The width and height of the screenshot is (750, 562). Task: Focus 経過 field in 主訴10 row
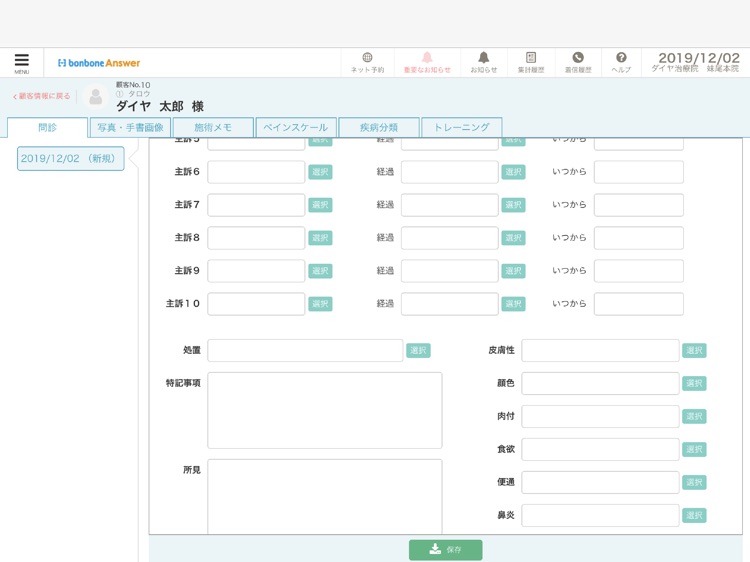pos(450,304)
